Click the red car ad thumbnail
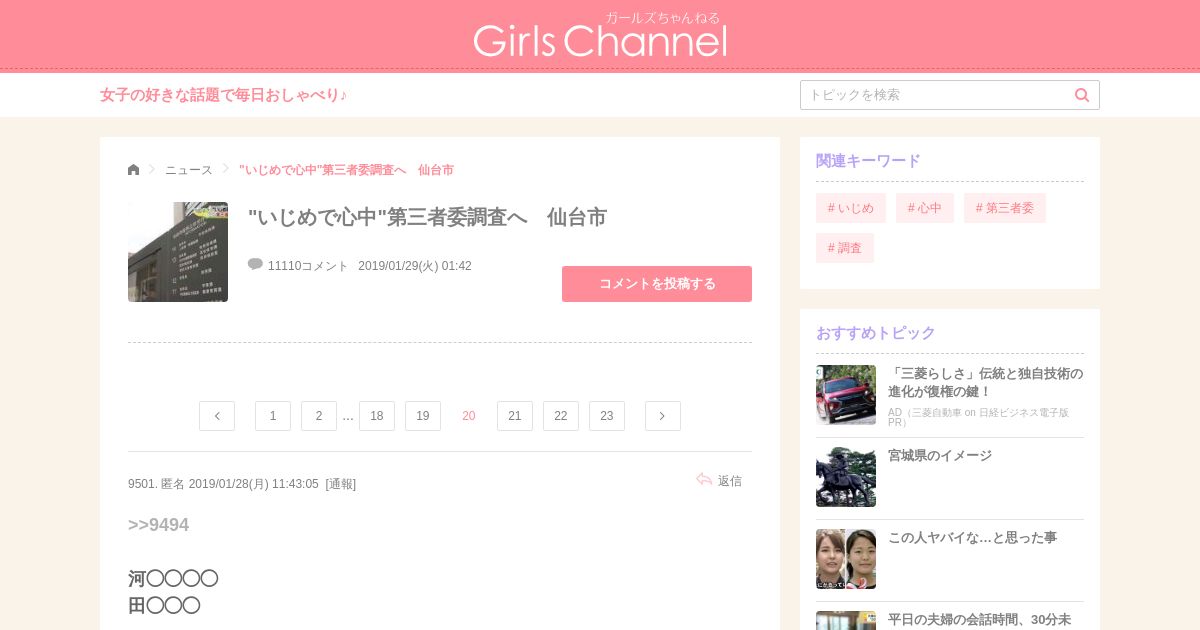Screen dimensions: 1200x630 (846, 395)
